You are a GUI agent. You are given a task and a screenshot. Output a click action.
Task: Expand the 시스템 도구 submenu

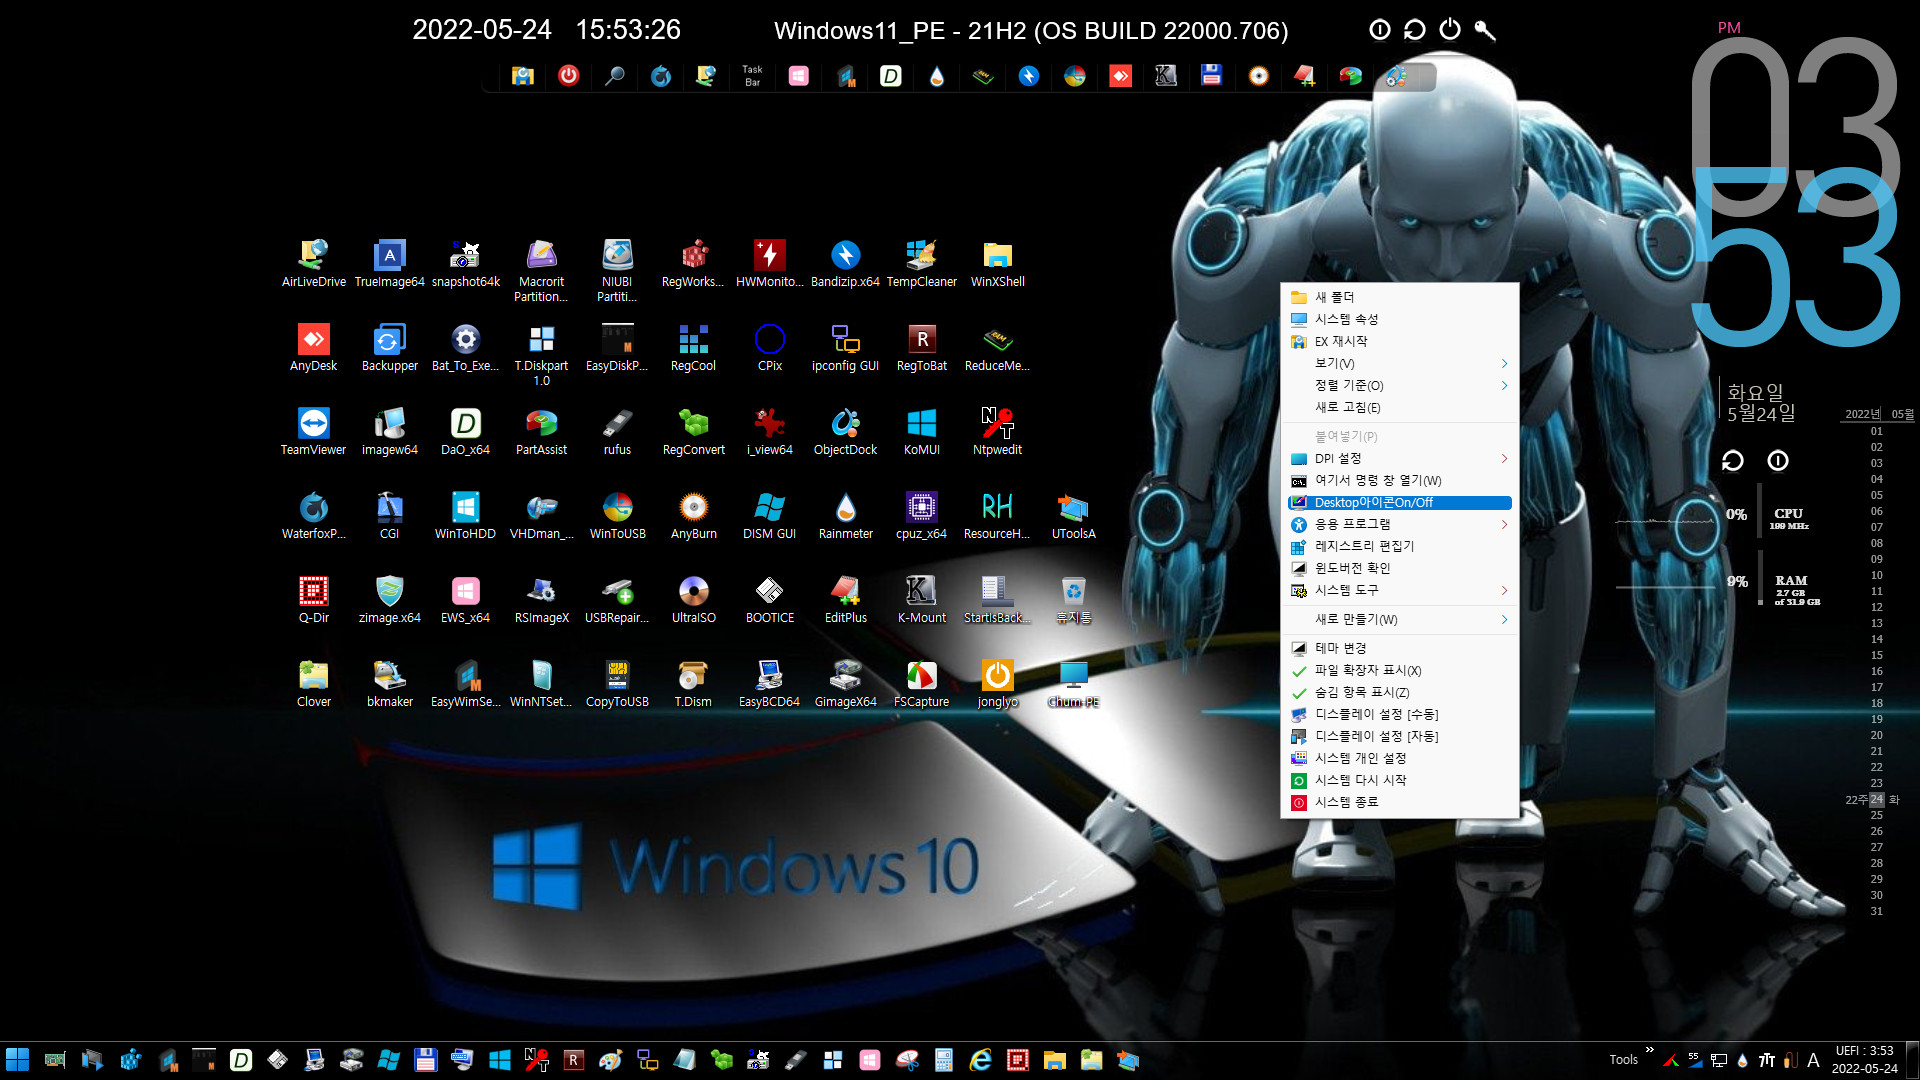[1400, 590]
